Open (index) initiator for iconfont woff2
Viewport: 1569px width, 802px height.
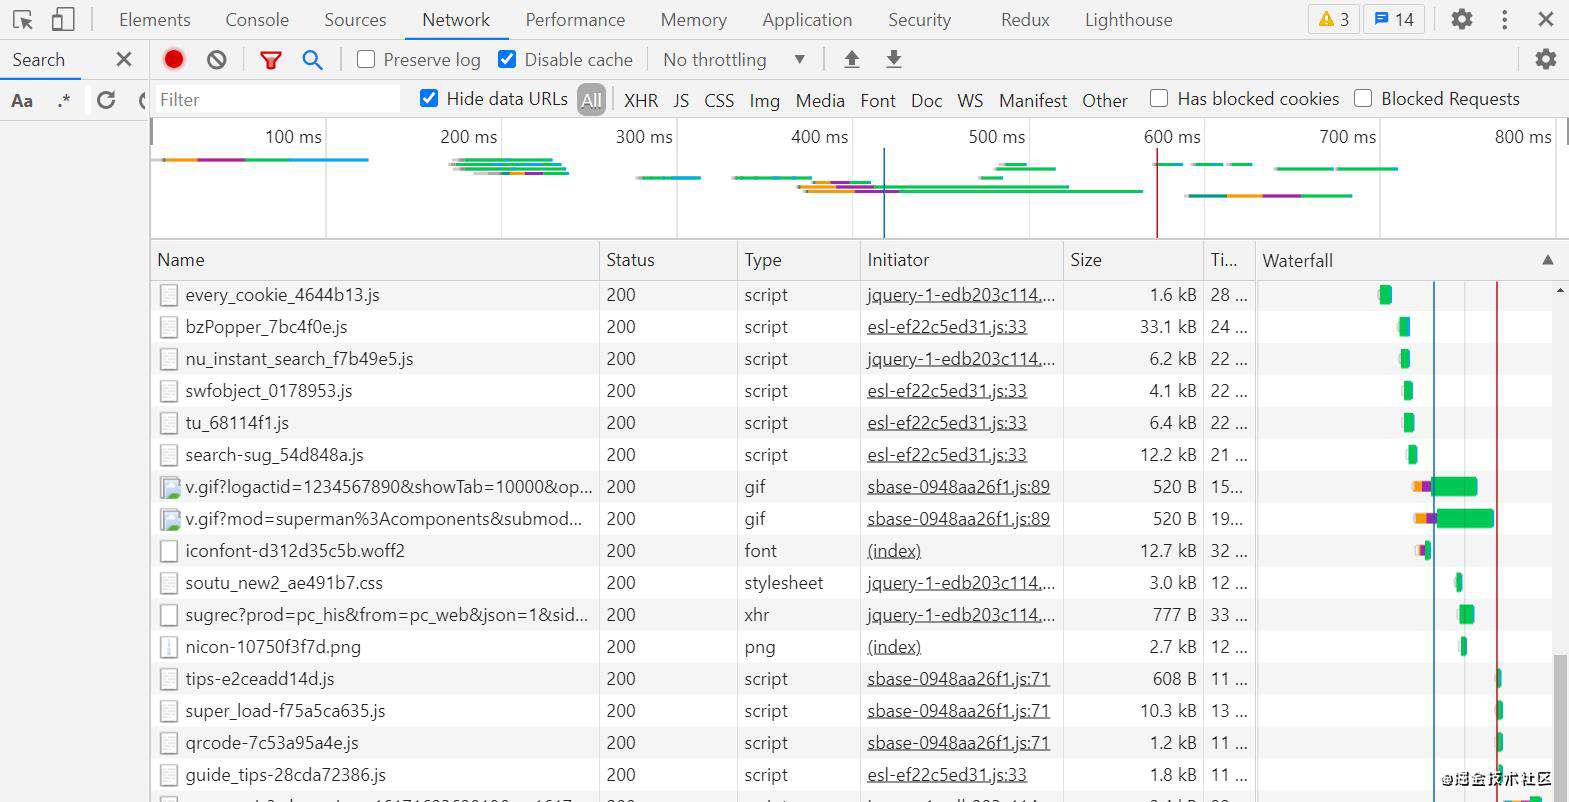point(894,551)
